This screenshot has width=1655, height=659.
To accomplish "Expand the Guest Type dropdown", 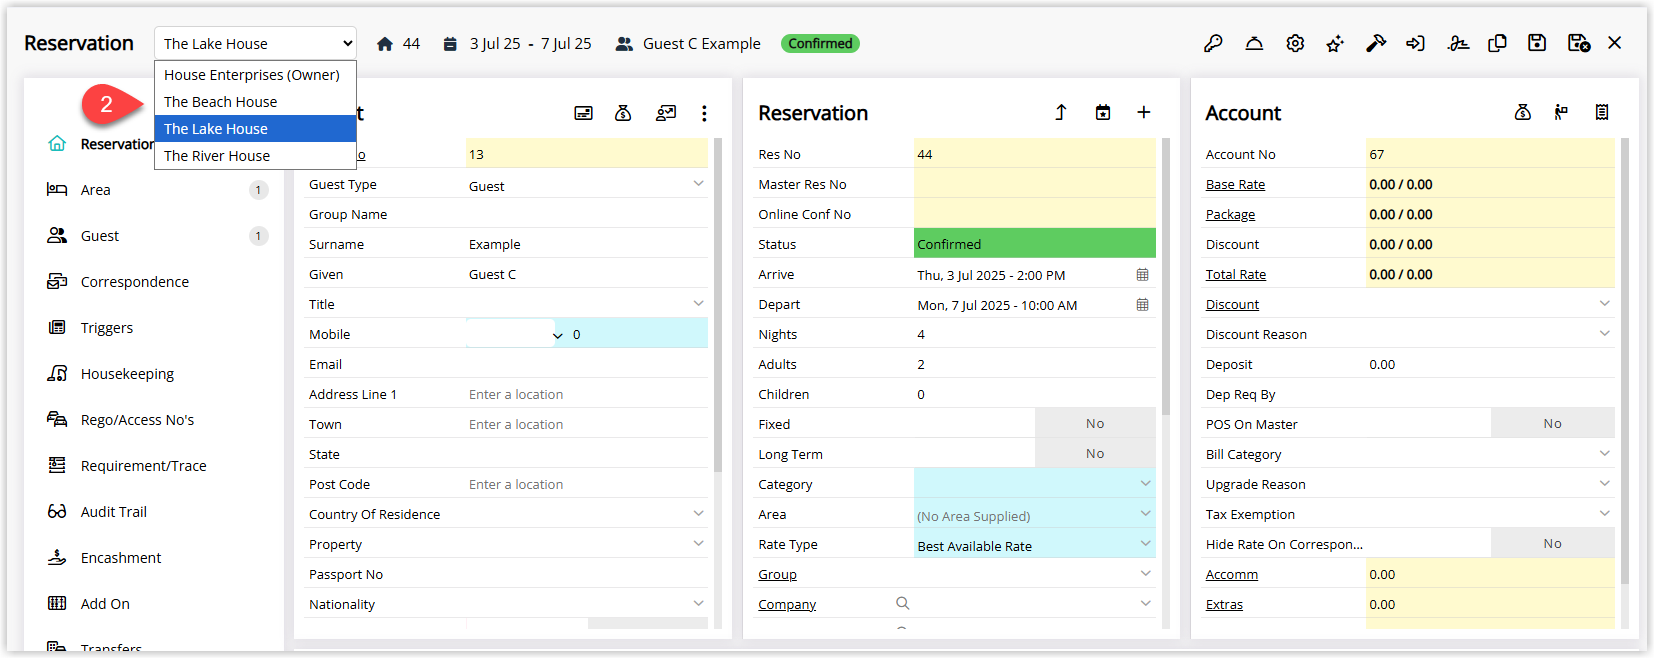I will [x=698, y=184].
